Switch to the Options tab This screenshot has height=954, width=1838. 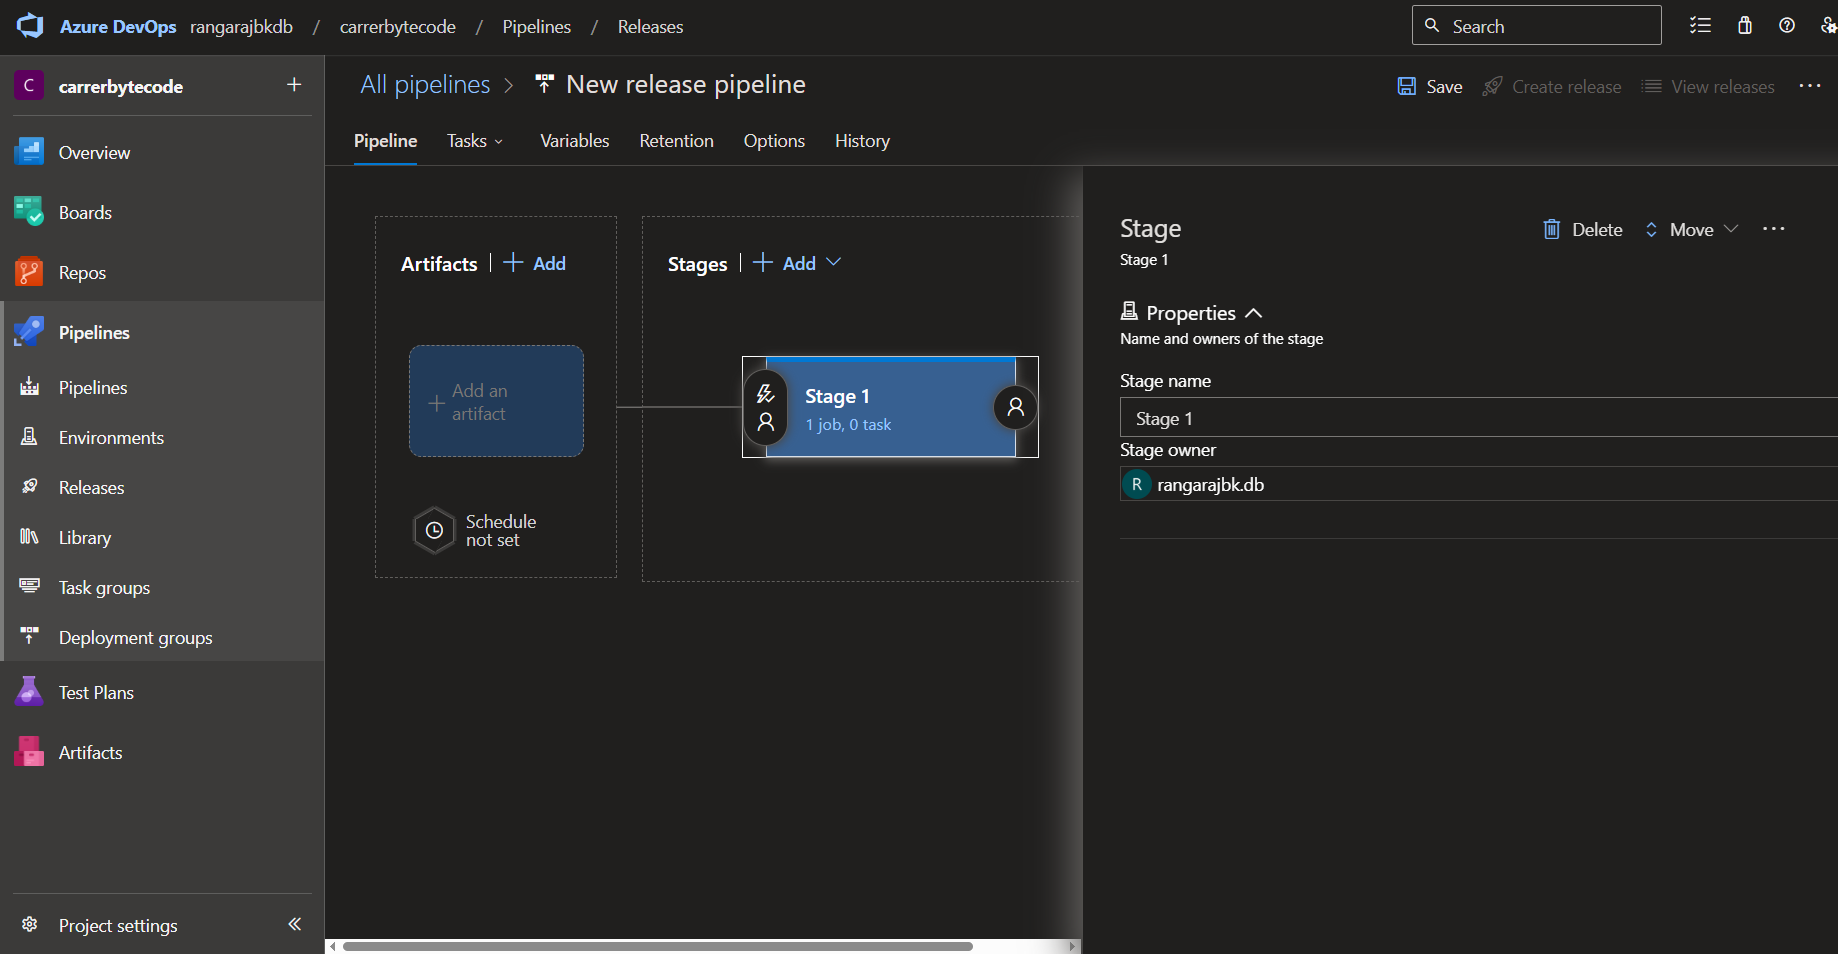click(x=774, y=141)
